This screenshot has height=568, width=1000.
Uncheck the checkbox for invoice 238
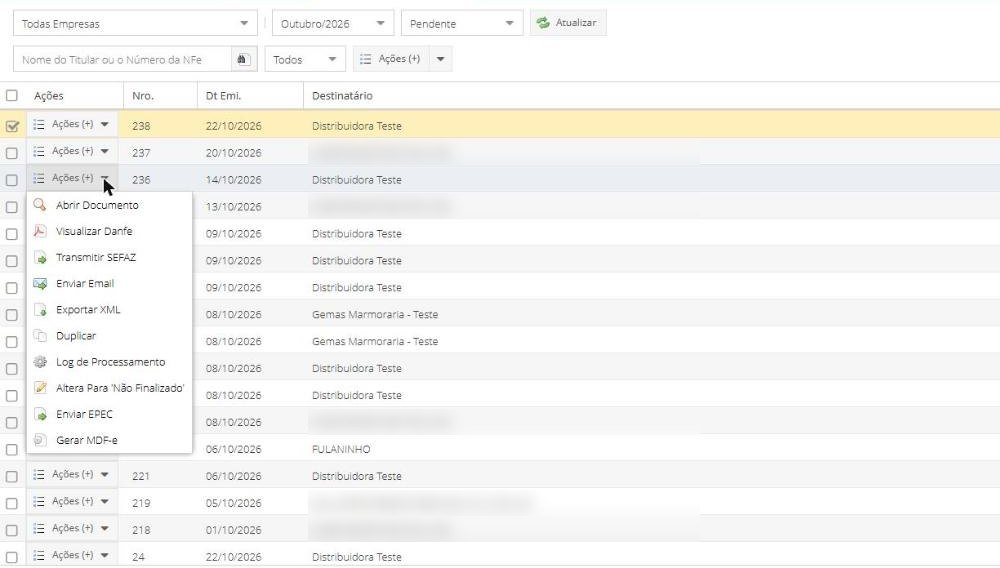[11, 126]
